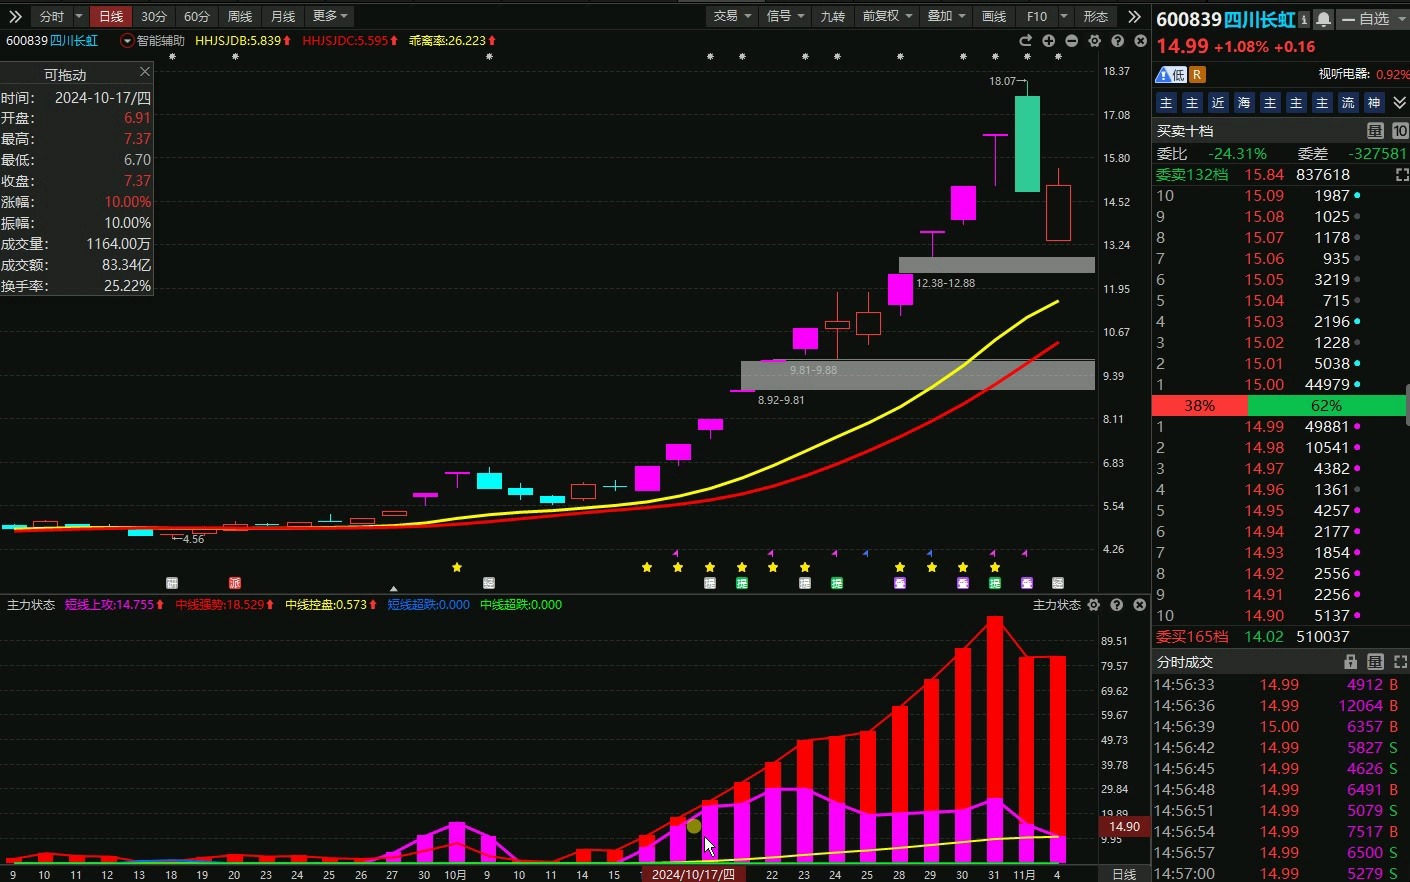
Task: Click the 流 tag button
Action: tap(1348, 103)
